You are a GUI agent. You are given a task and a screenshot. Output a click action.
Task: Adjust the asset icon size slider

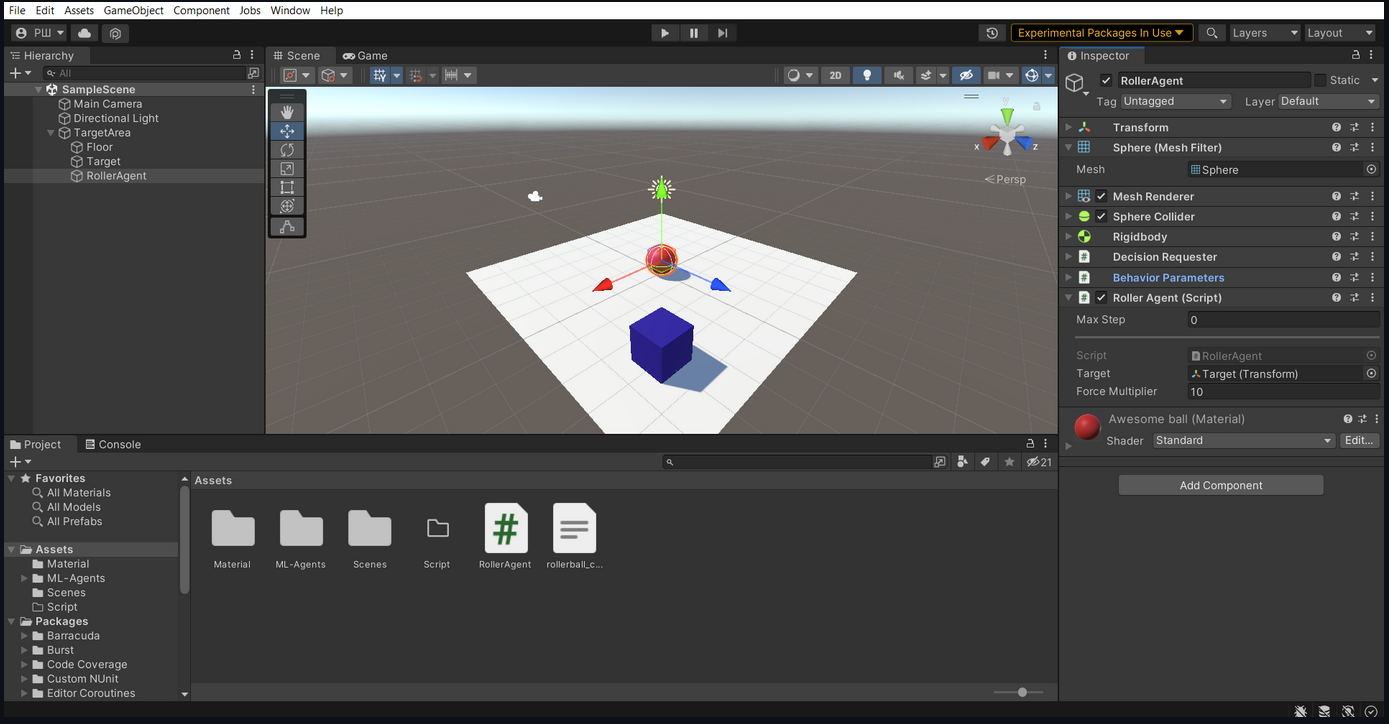pos(1018,692)
